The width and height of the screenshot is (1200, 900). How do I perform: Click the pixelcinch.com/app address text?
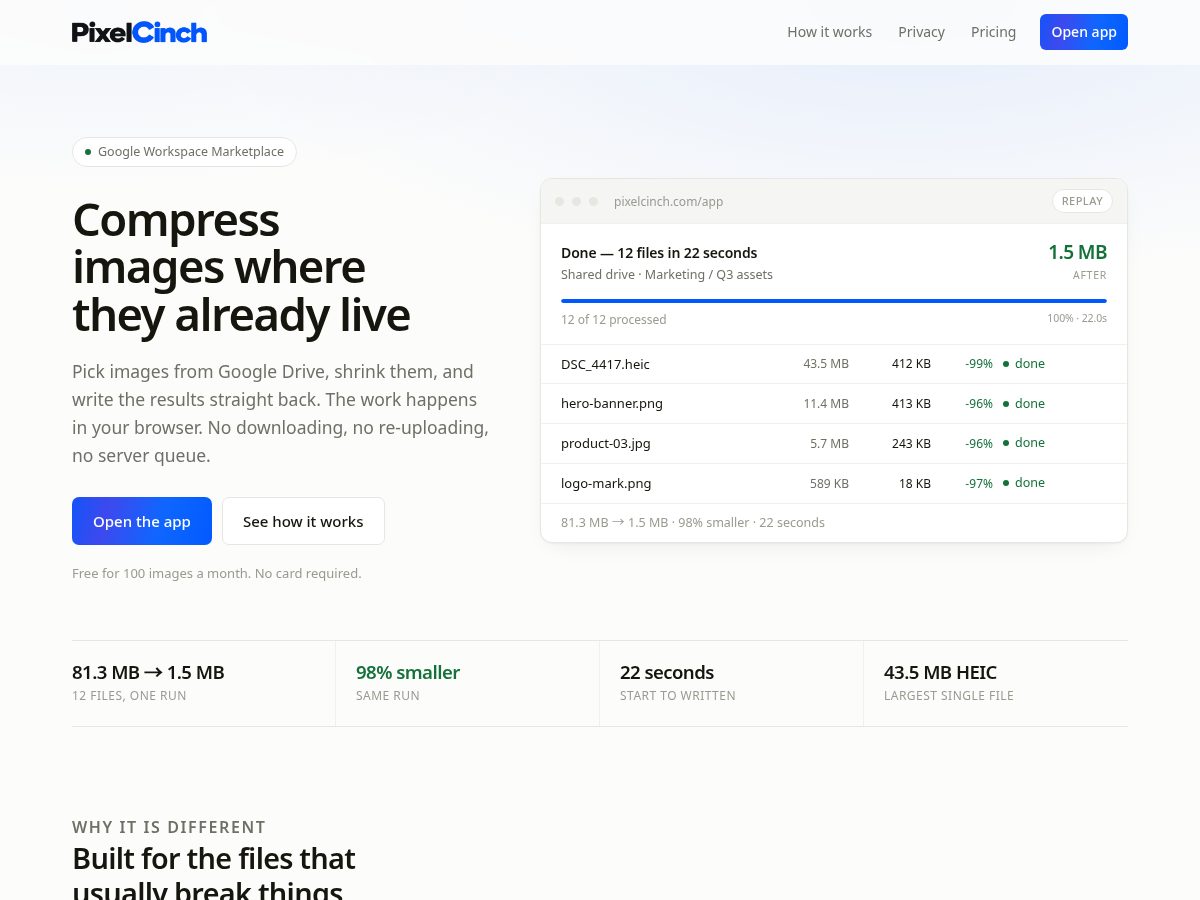[668, 201]
